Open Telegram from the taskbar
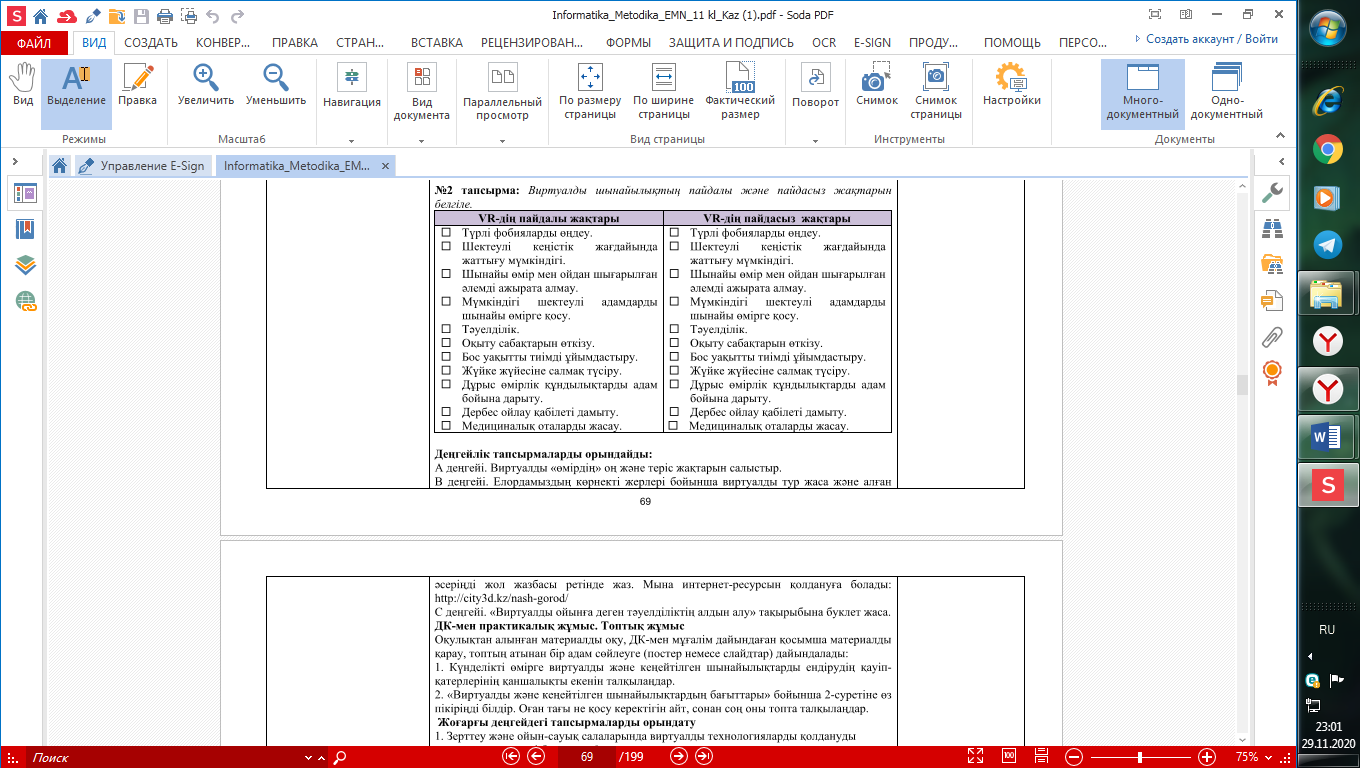Viewport: 1360px width, 768px height. (x=1328, y=246)
